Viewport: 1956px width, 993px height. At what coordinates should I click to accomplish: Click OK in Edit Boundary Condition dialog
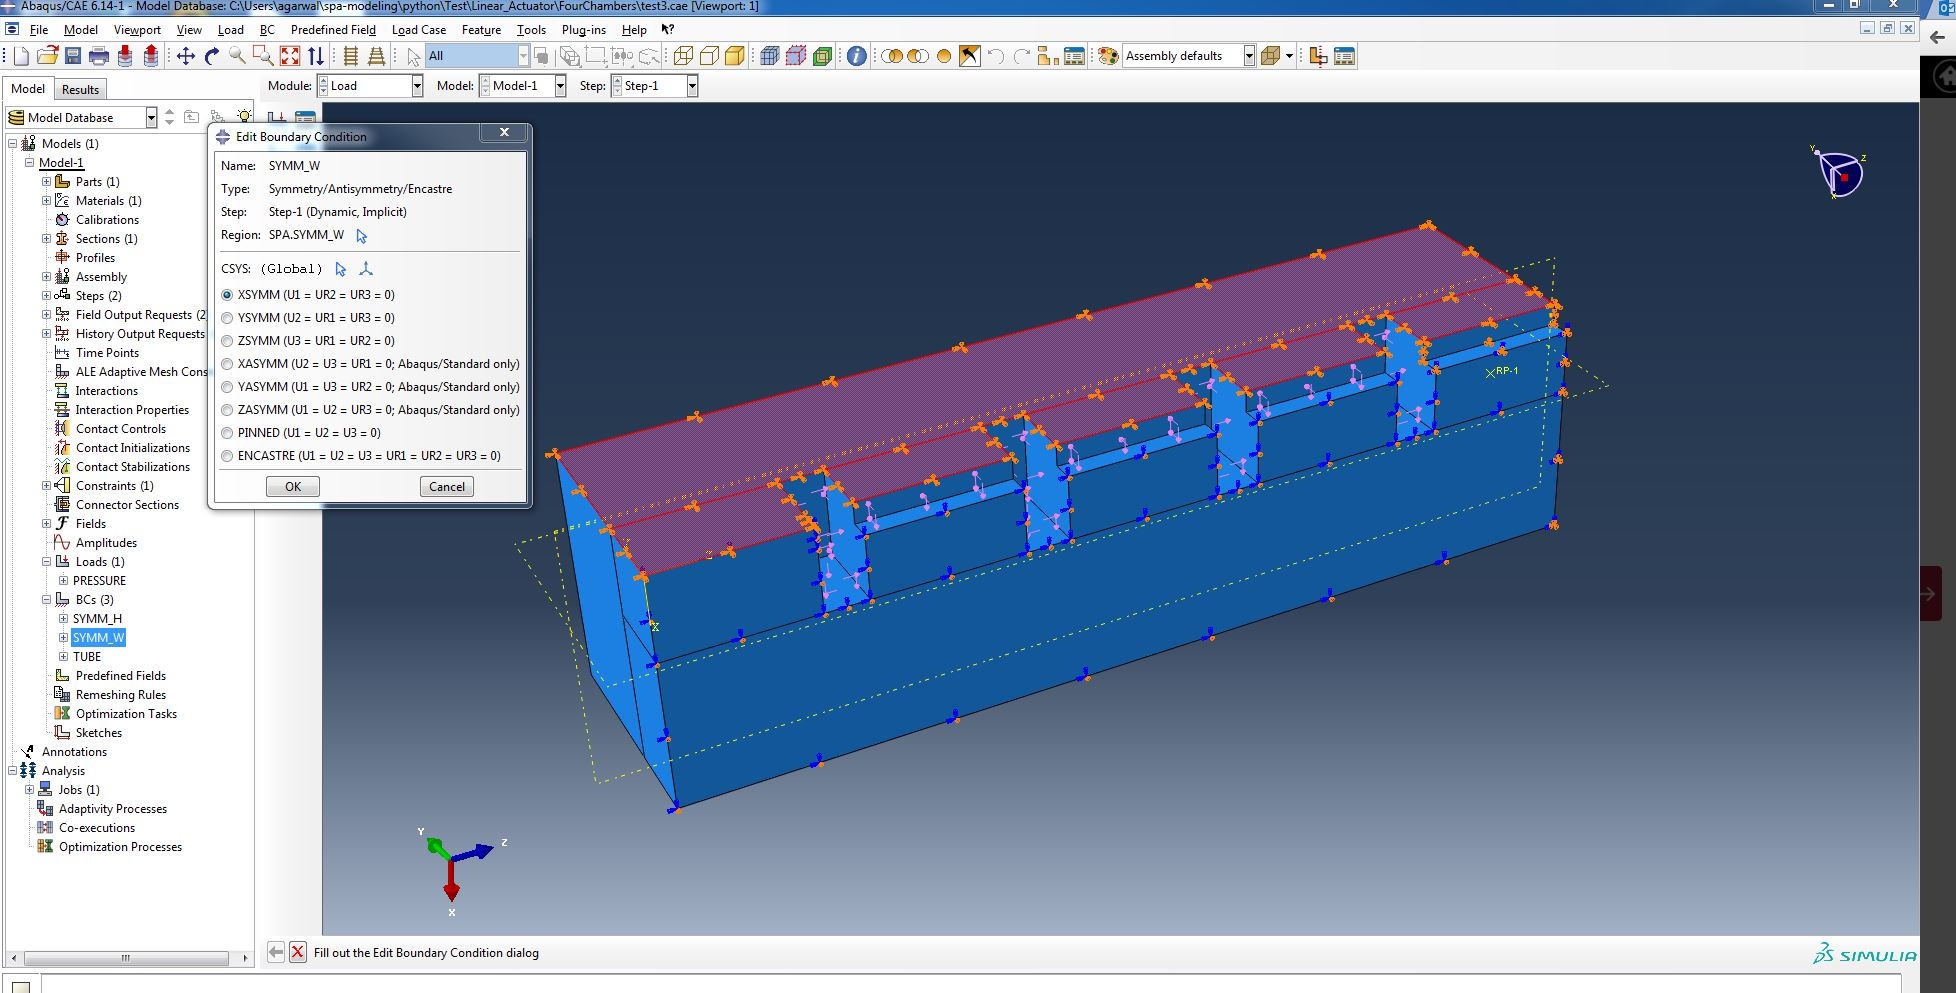pyautogui.click(x=293, y=487)
